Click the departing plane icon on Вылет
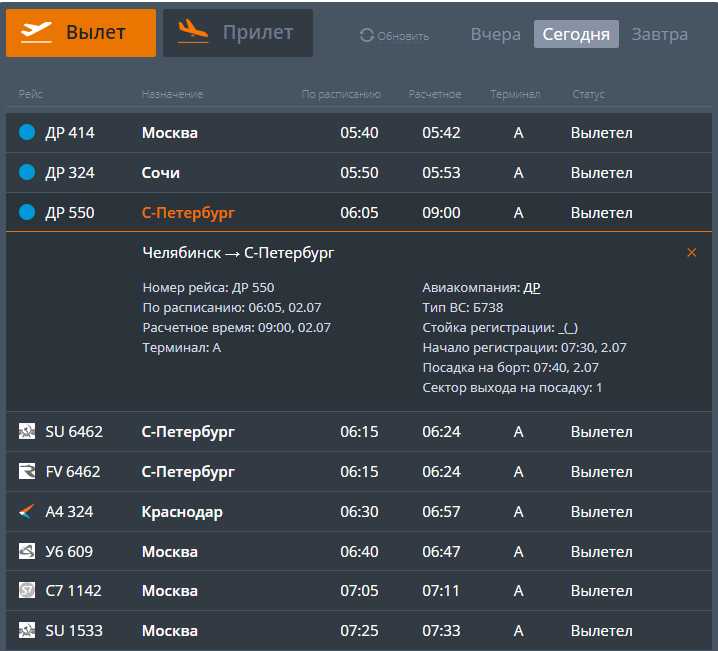 36,33
